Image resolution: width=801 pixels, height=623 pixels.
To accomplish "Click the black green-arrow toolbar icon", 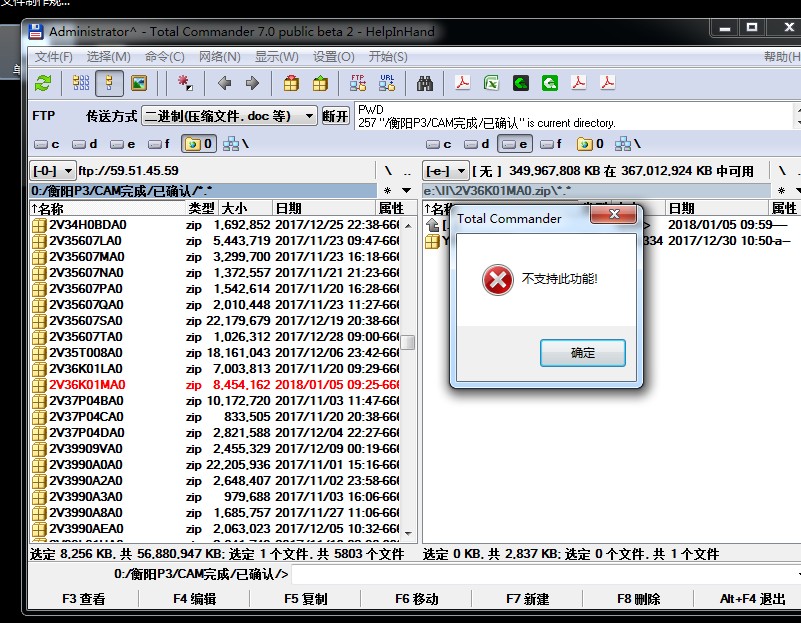I will (x=521, y=83).
